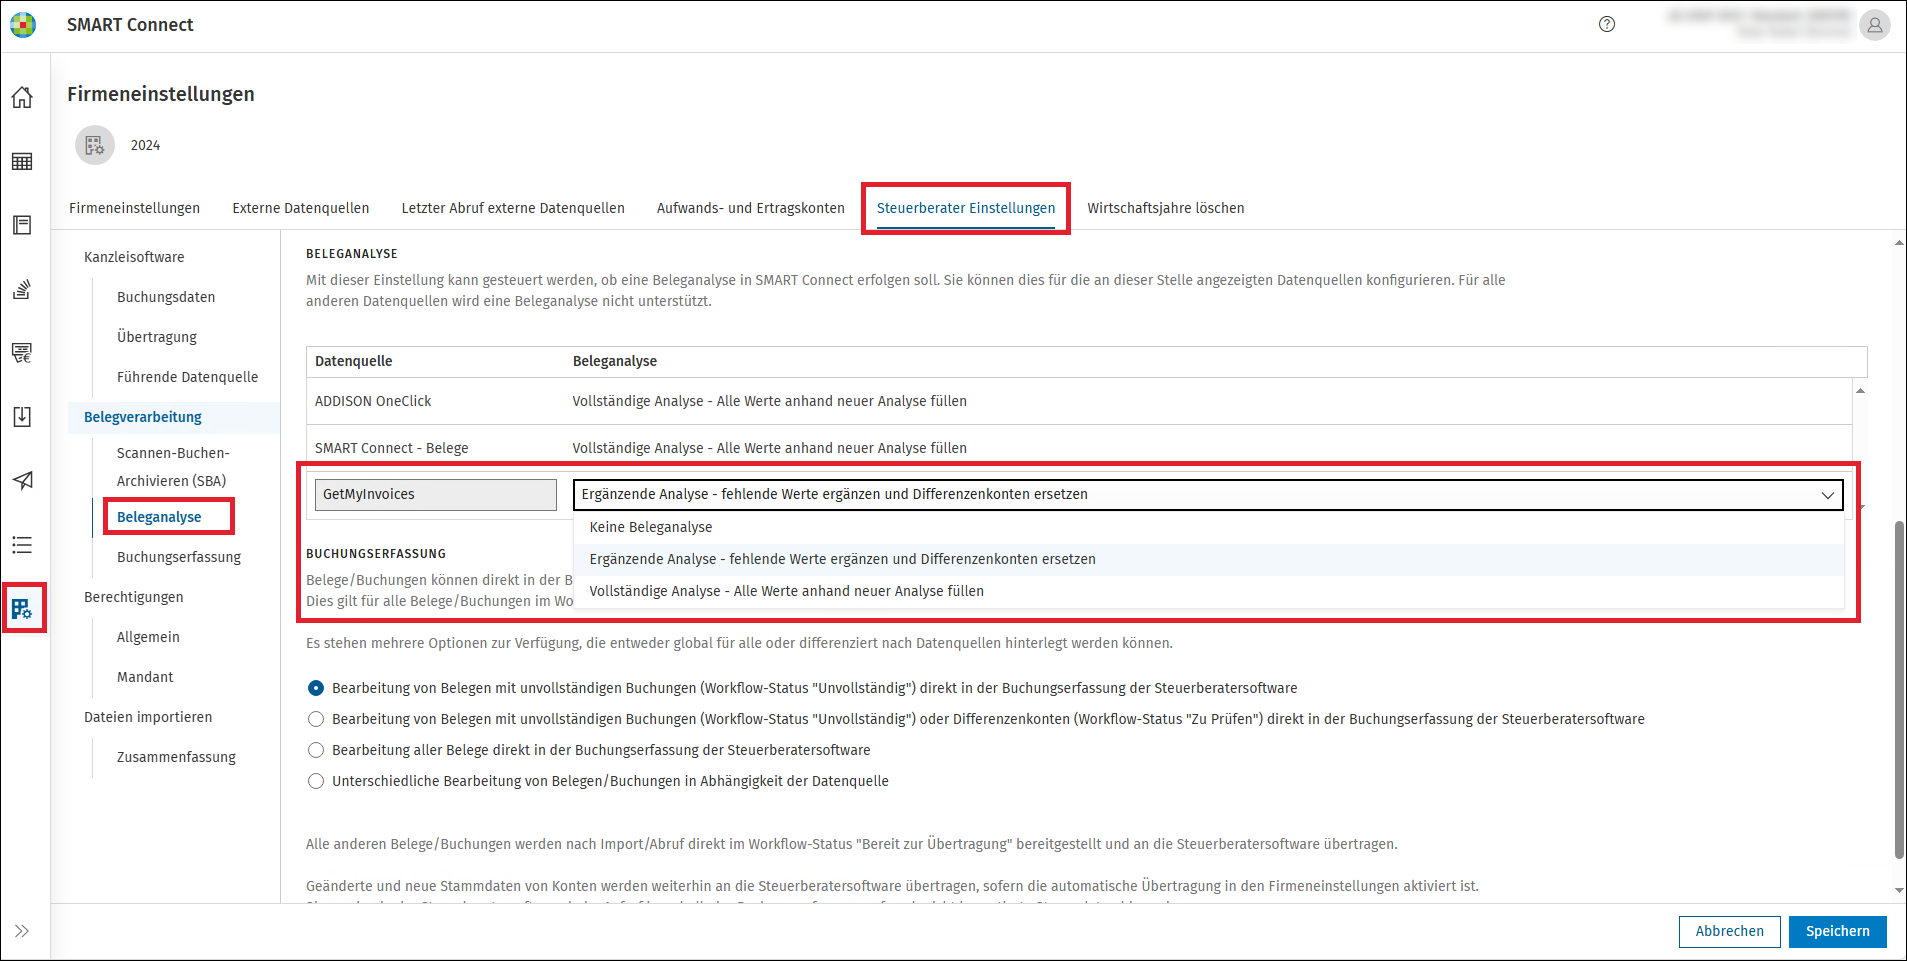Screen dimensions: 1907x961
Task: Open Zusammenfassung navigation item
Action: point(176,757)
